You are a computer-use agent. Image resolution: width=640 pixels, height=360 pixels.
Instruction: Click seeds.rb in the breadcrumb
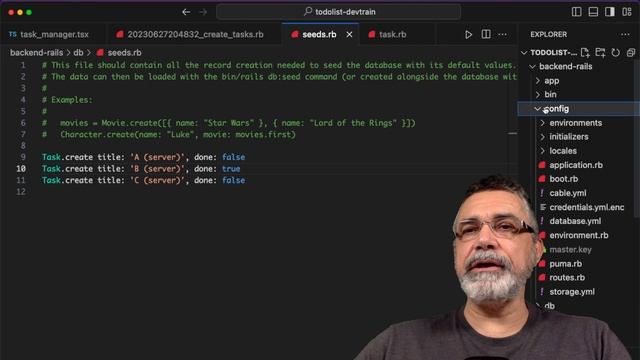click(x=124, y=53)
